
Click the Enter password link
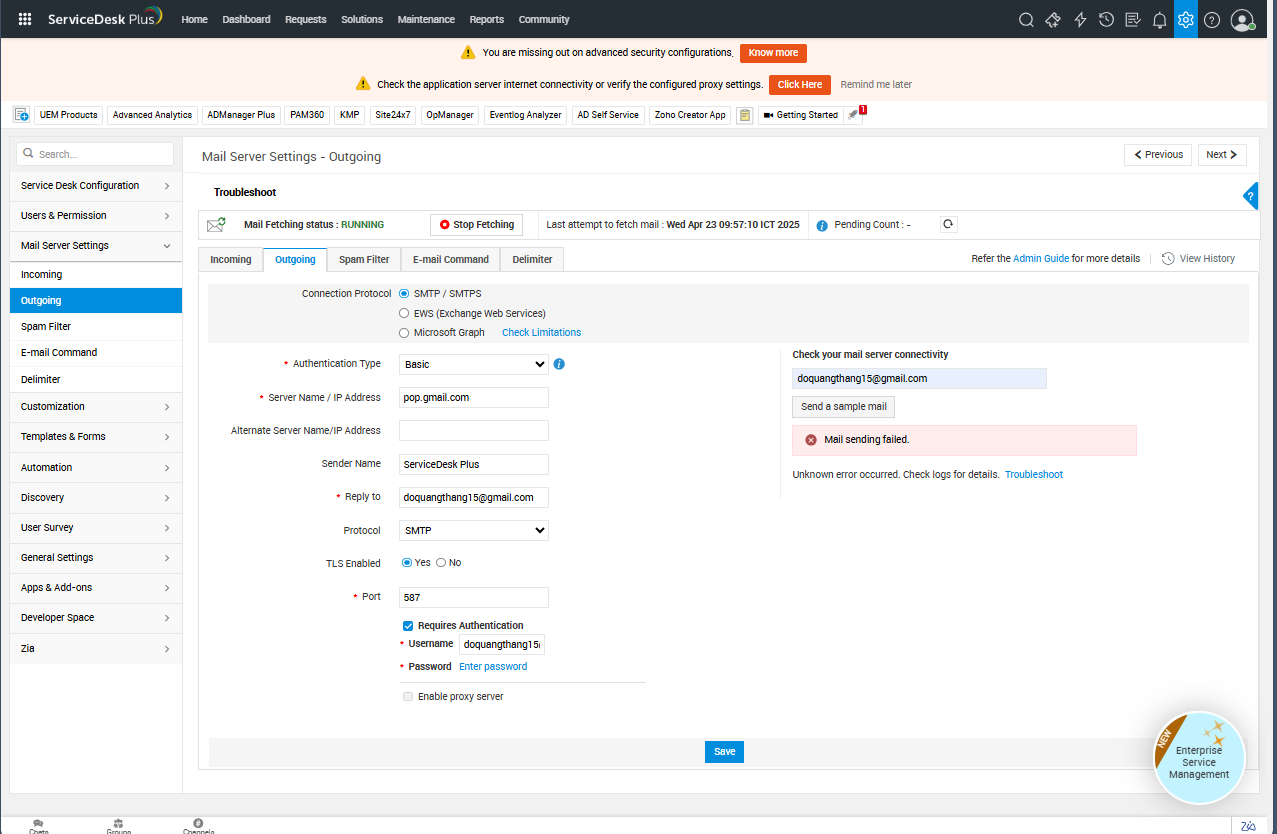point(493,667)
